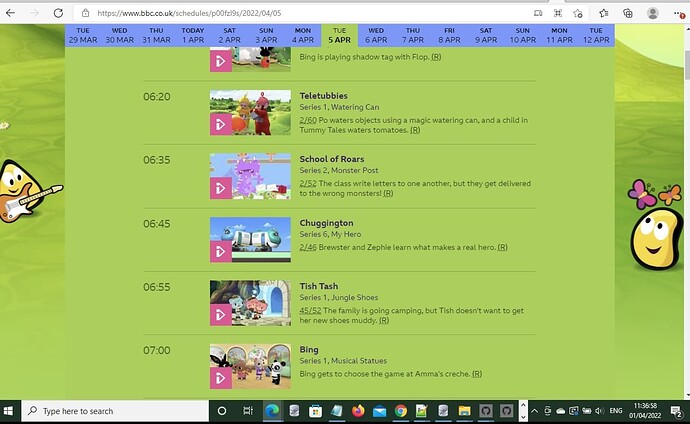
Task: Open the Mail app from taskbar
Action: 379,411
